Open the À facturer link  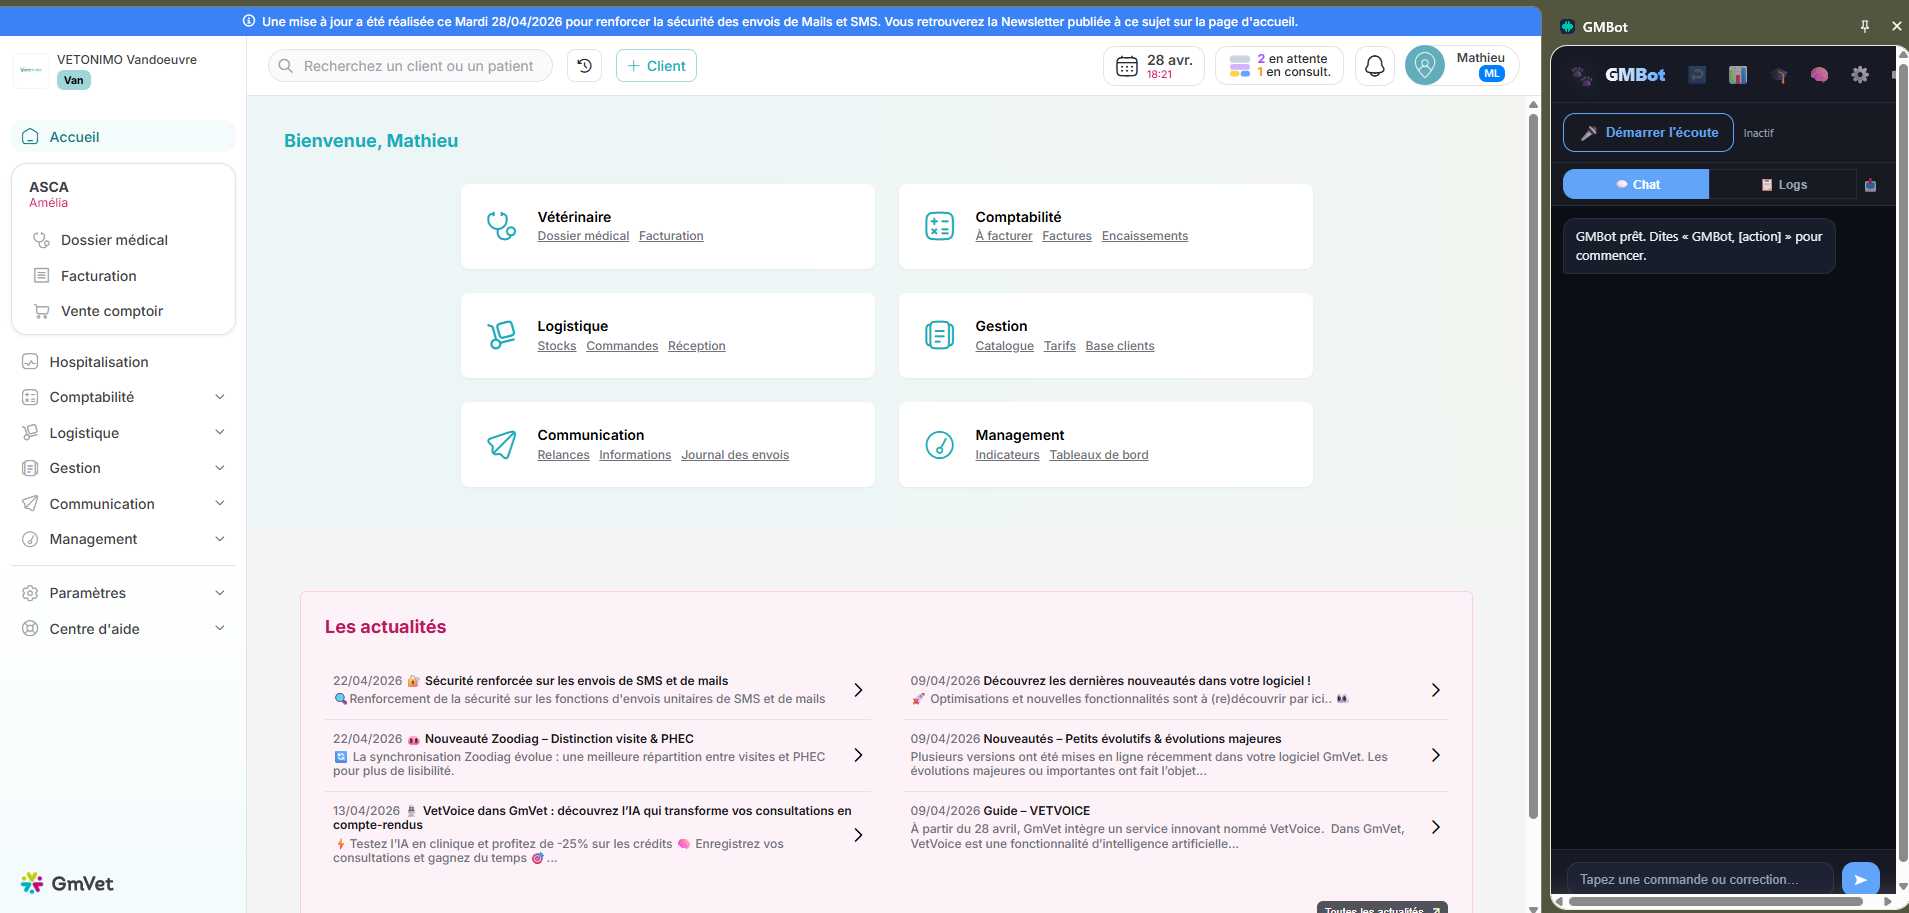1004,236
